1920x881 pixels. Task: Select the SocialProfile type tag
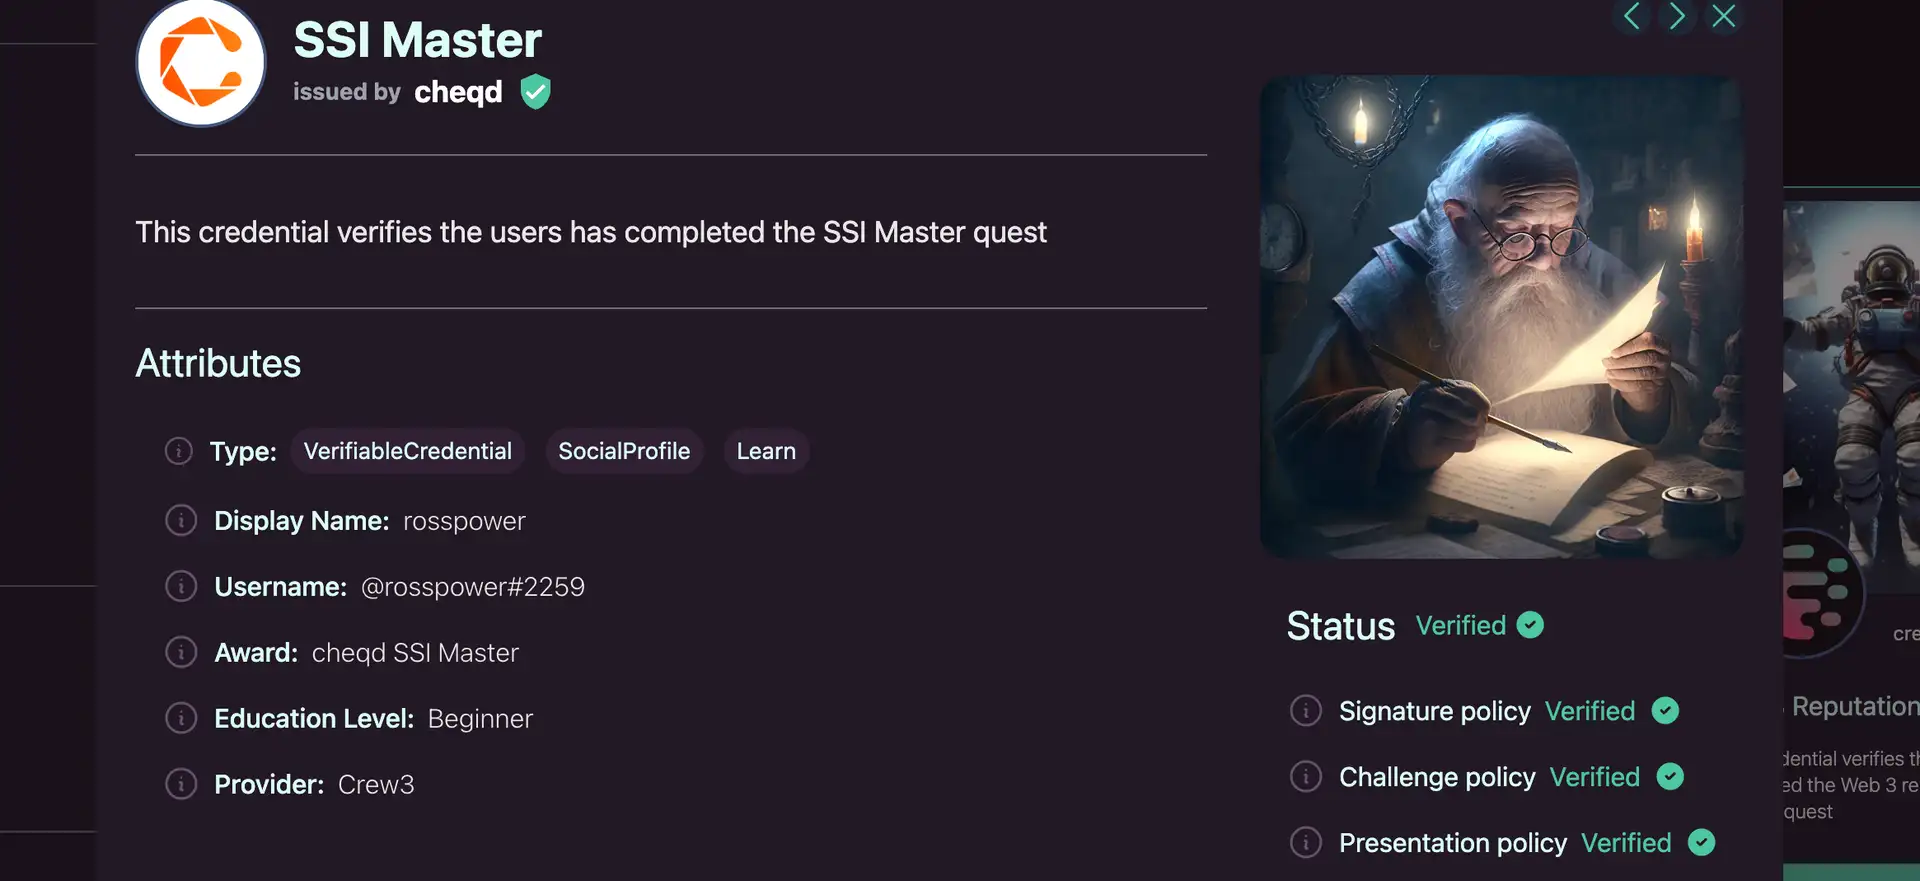[x=624, y=452]
